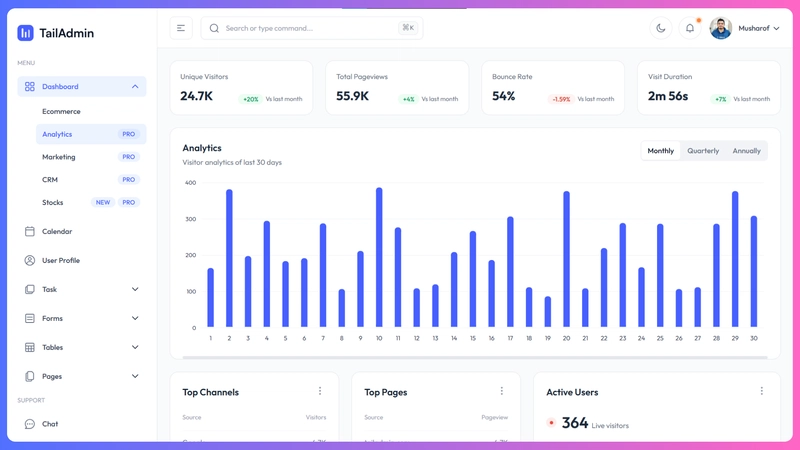Collapse the Dashboard menu group
Viewport: 800px width, 450px height.
click(135, 87)
